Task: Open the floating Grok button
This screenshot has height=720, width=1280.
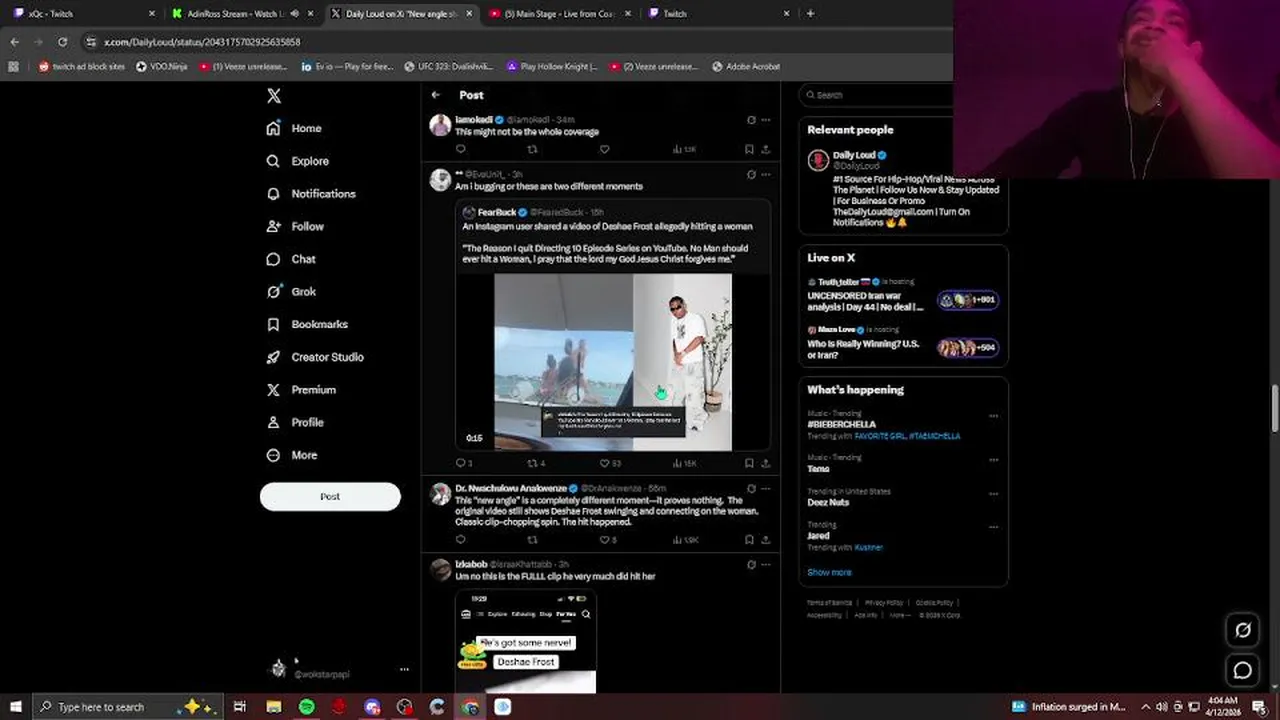Action: point(1243,630)
